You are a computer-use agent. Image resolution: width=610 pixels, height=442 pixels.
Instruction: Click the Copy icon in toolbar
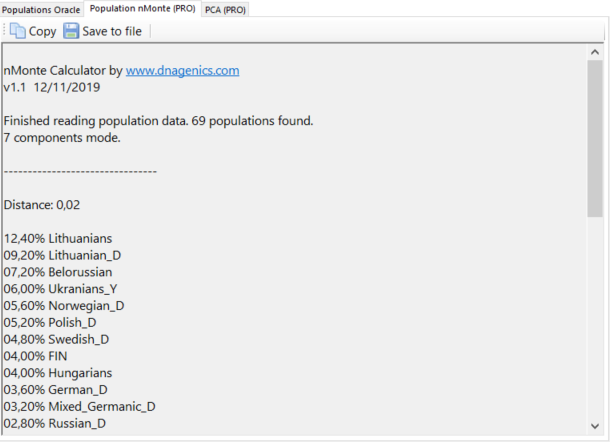pos(18,31)
